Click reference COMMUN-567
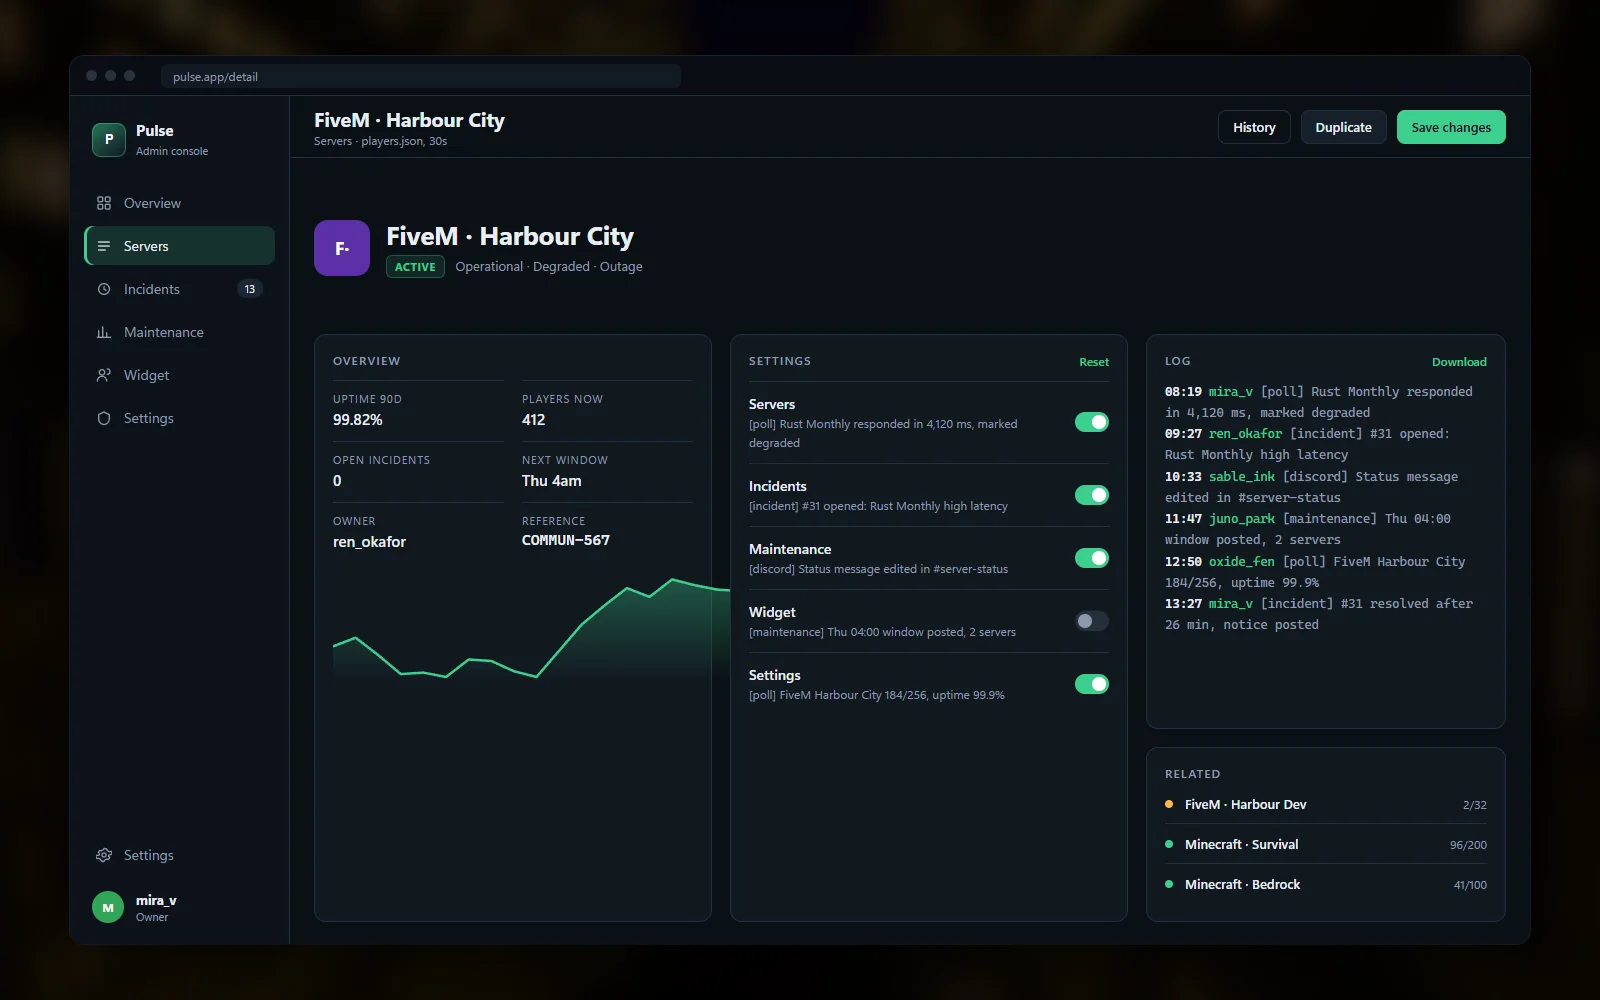Screen dimensions: 1600x1000 pos(566,540)
